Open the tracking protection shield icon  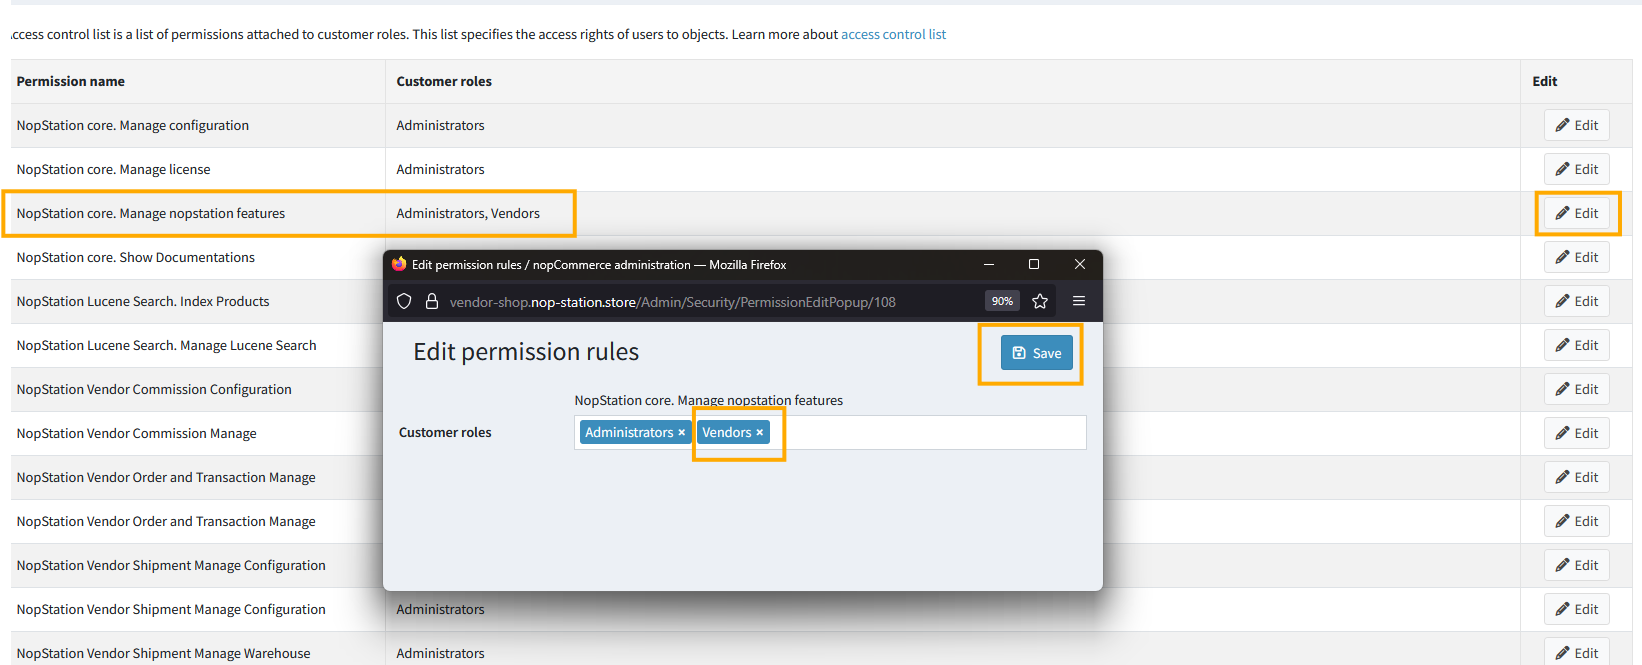(x=404, y=301)
